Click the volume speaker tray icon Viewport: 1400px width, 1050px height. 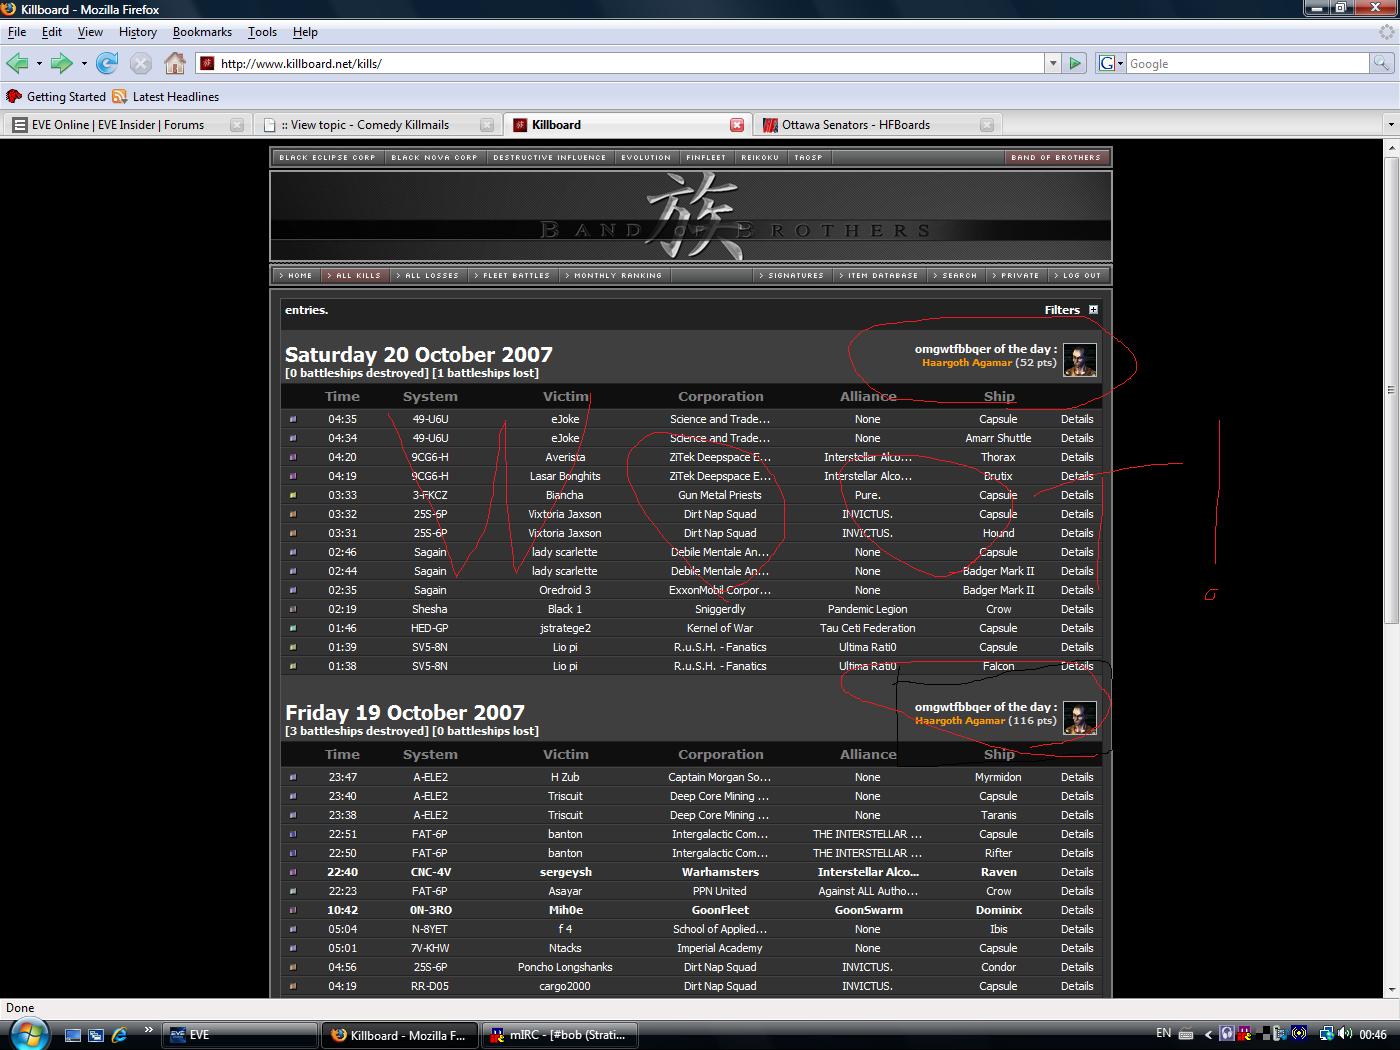[1344, 1034]
